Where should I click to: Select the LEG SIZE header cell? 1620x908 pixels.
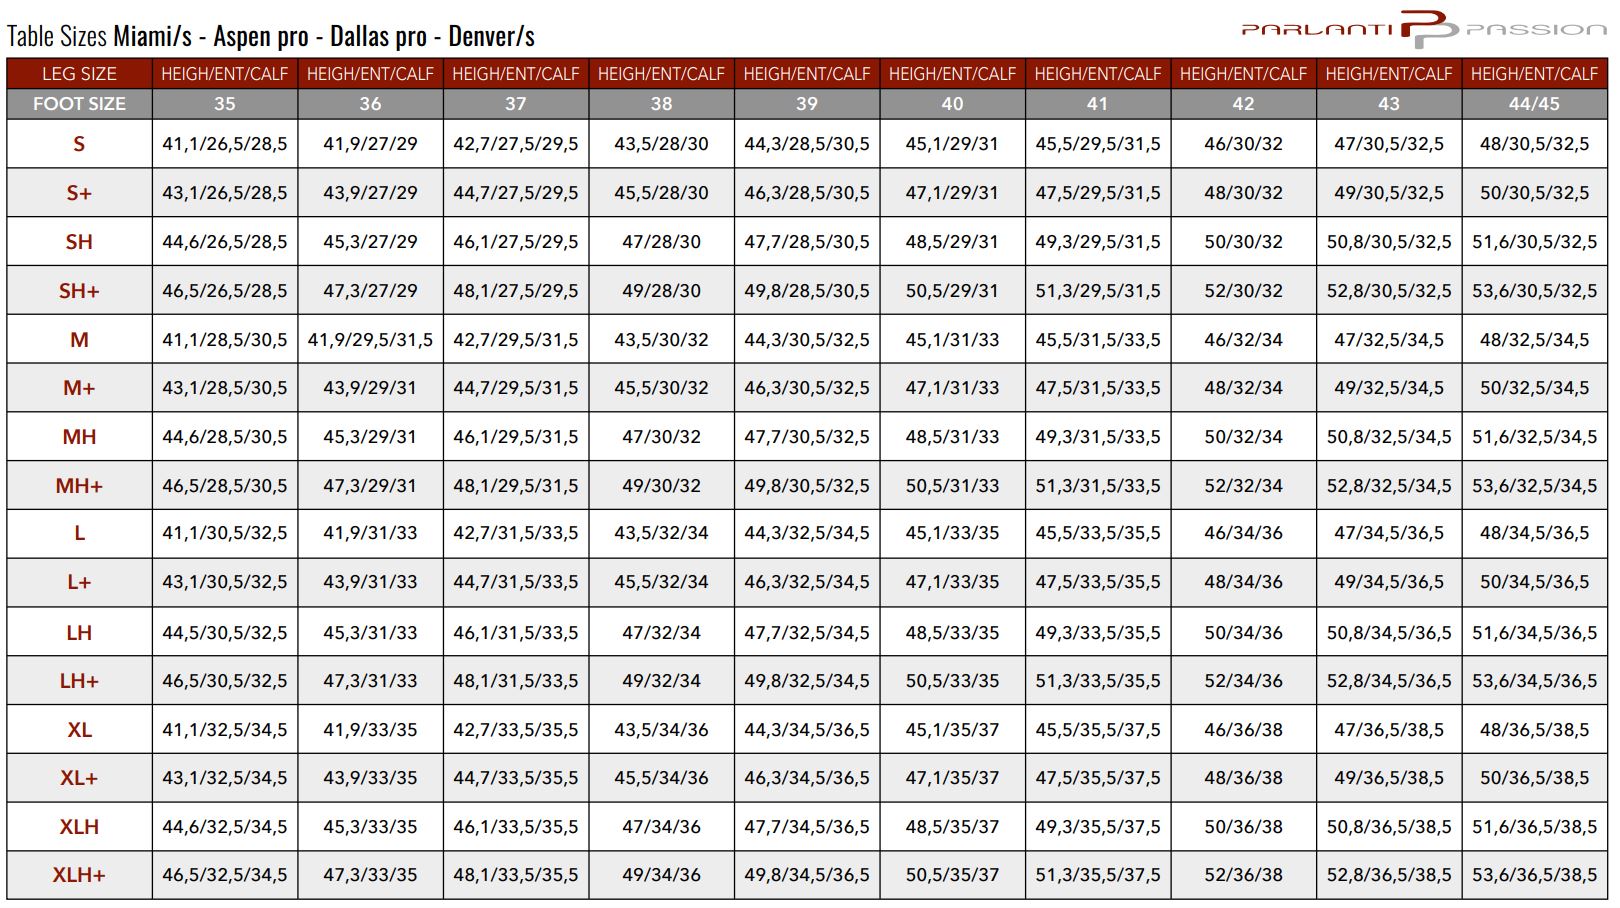tap(79, 74)
